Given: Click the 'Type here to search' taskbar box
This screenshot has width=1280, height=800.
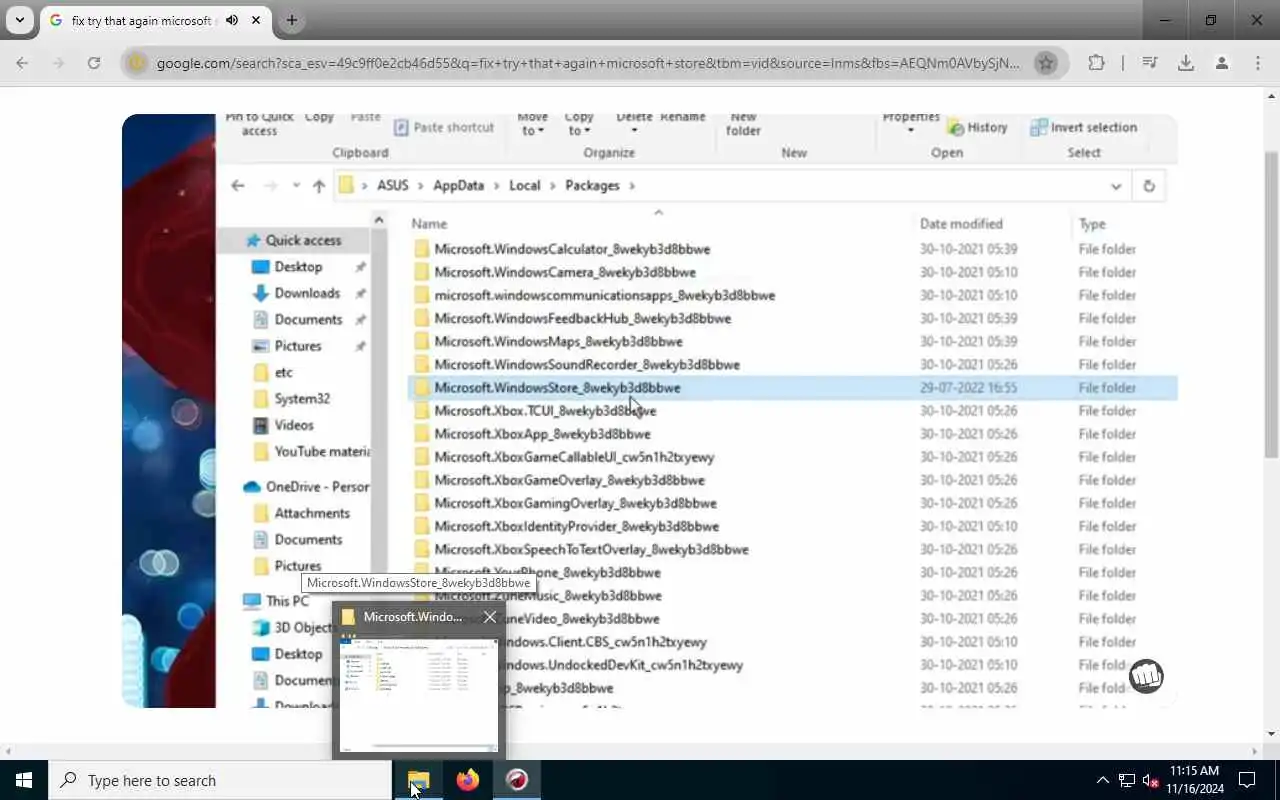Looking at the screenshot, I should click(220, 780).
